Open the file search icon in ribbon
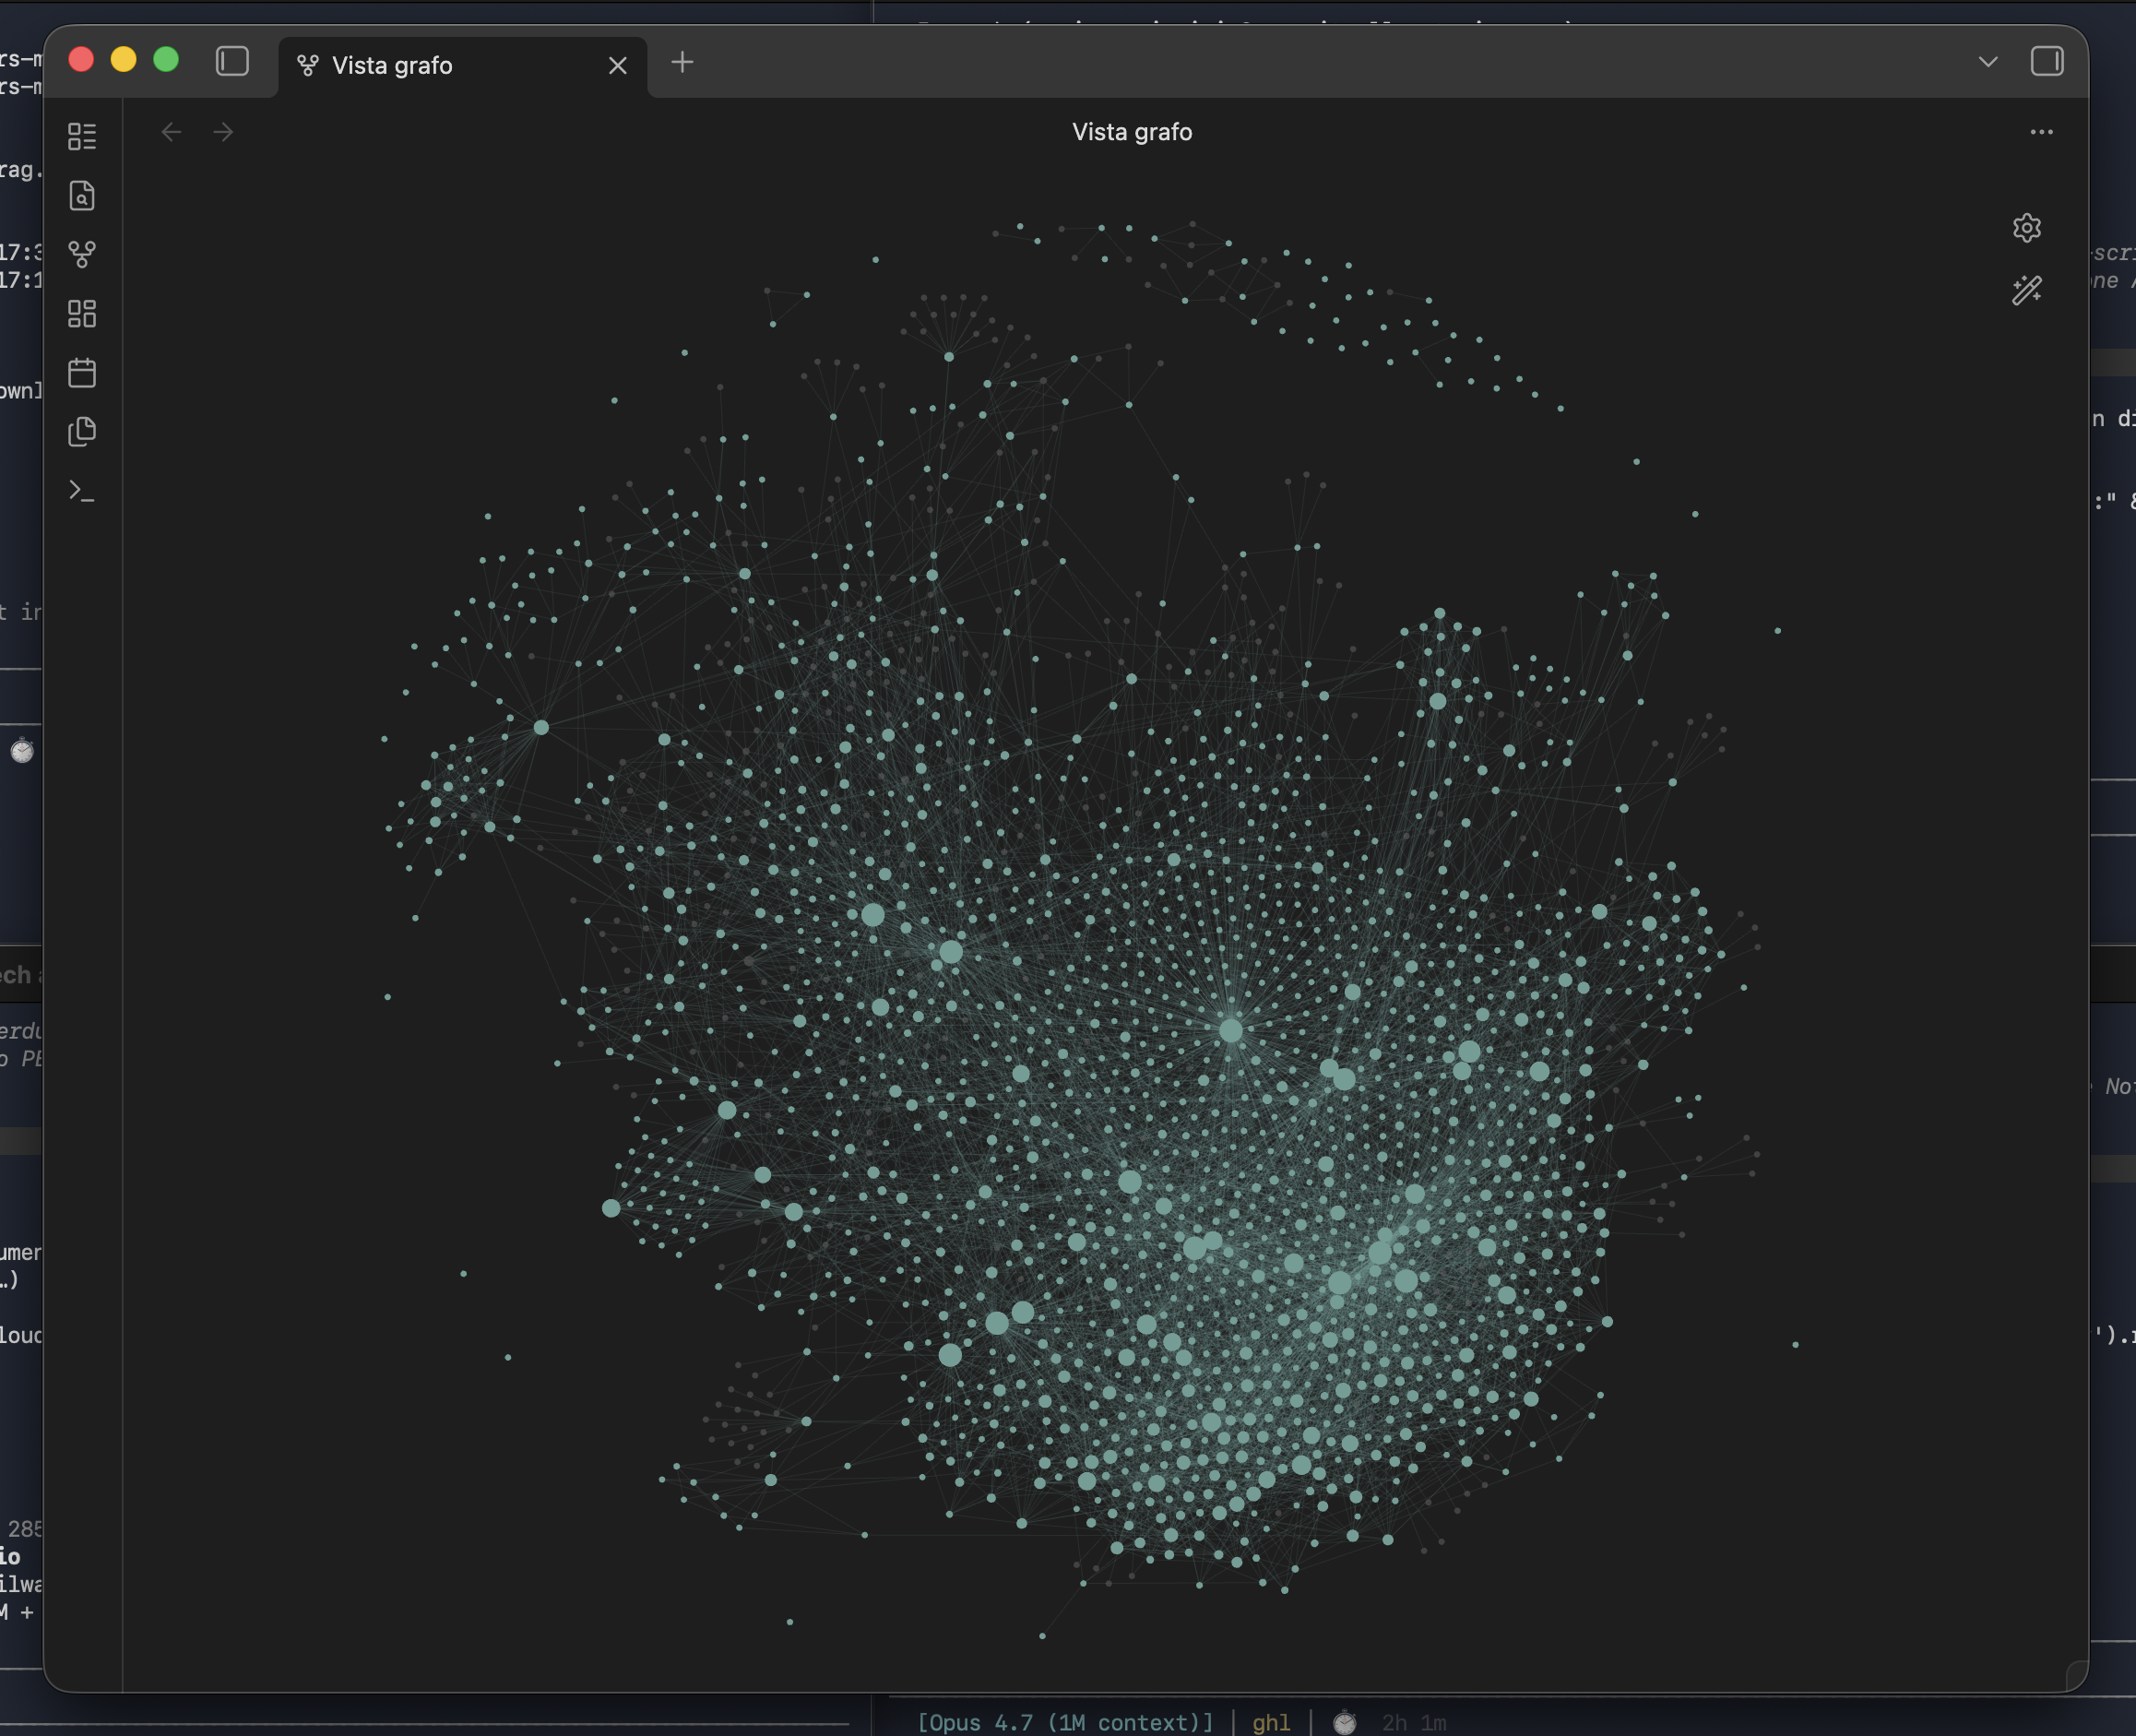 click(82, 195)
